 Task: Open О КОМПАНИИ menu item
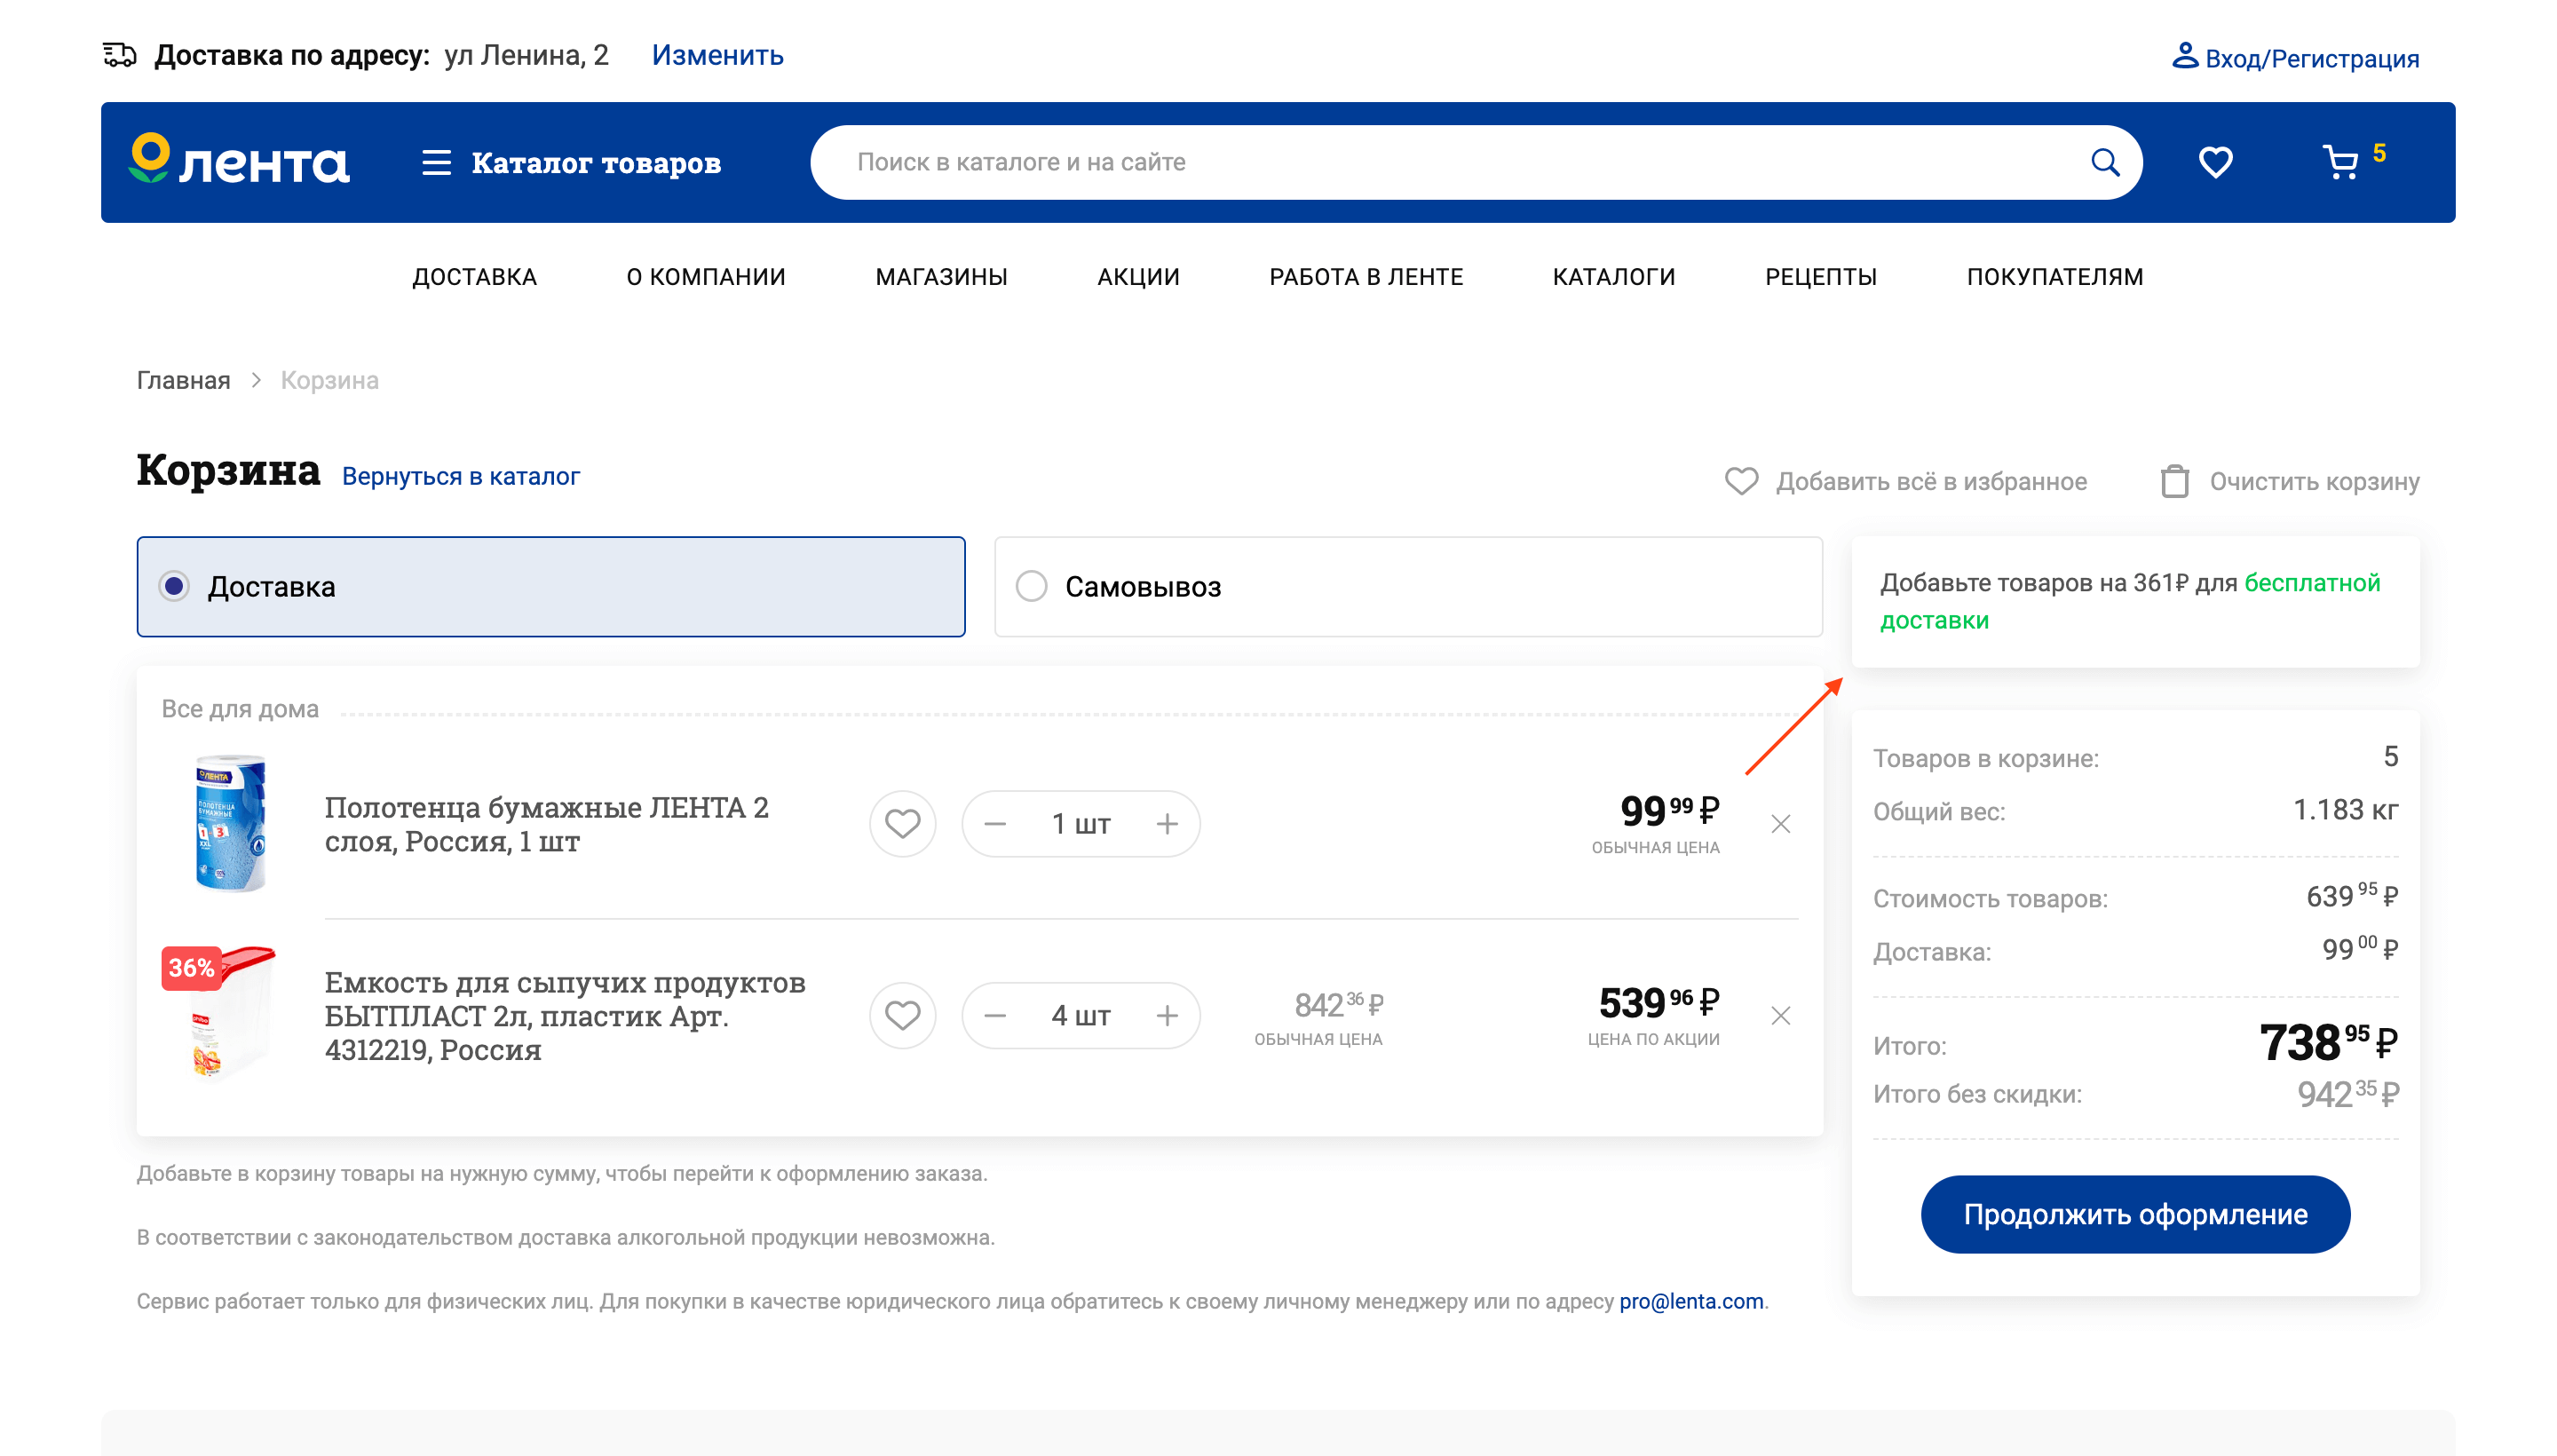(x=706, y=277)
